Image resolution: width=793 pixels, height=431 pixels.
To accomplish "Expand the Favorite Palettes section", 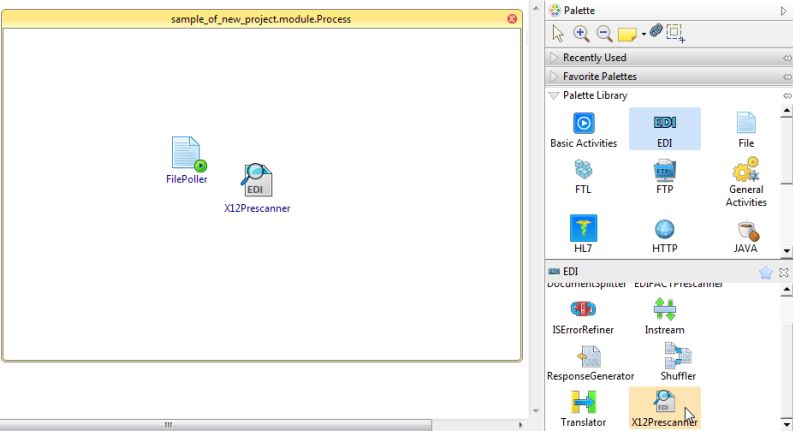I will point(554,76).
